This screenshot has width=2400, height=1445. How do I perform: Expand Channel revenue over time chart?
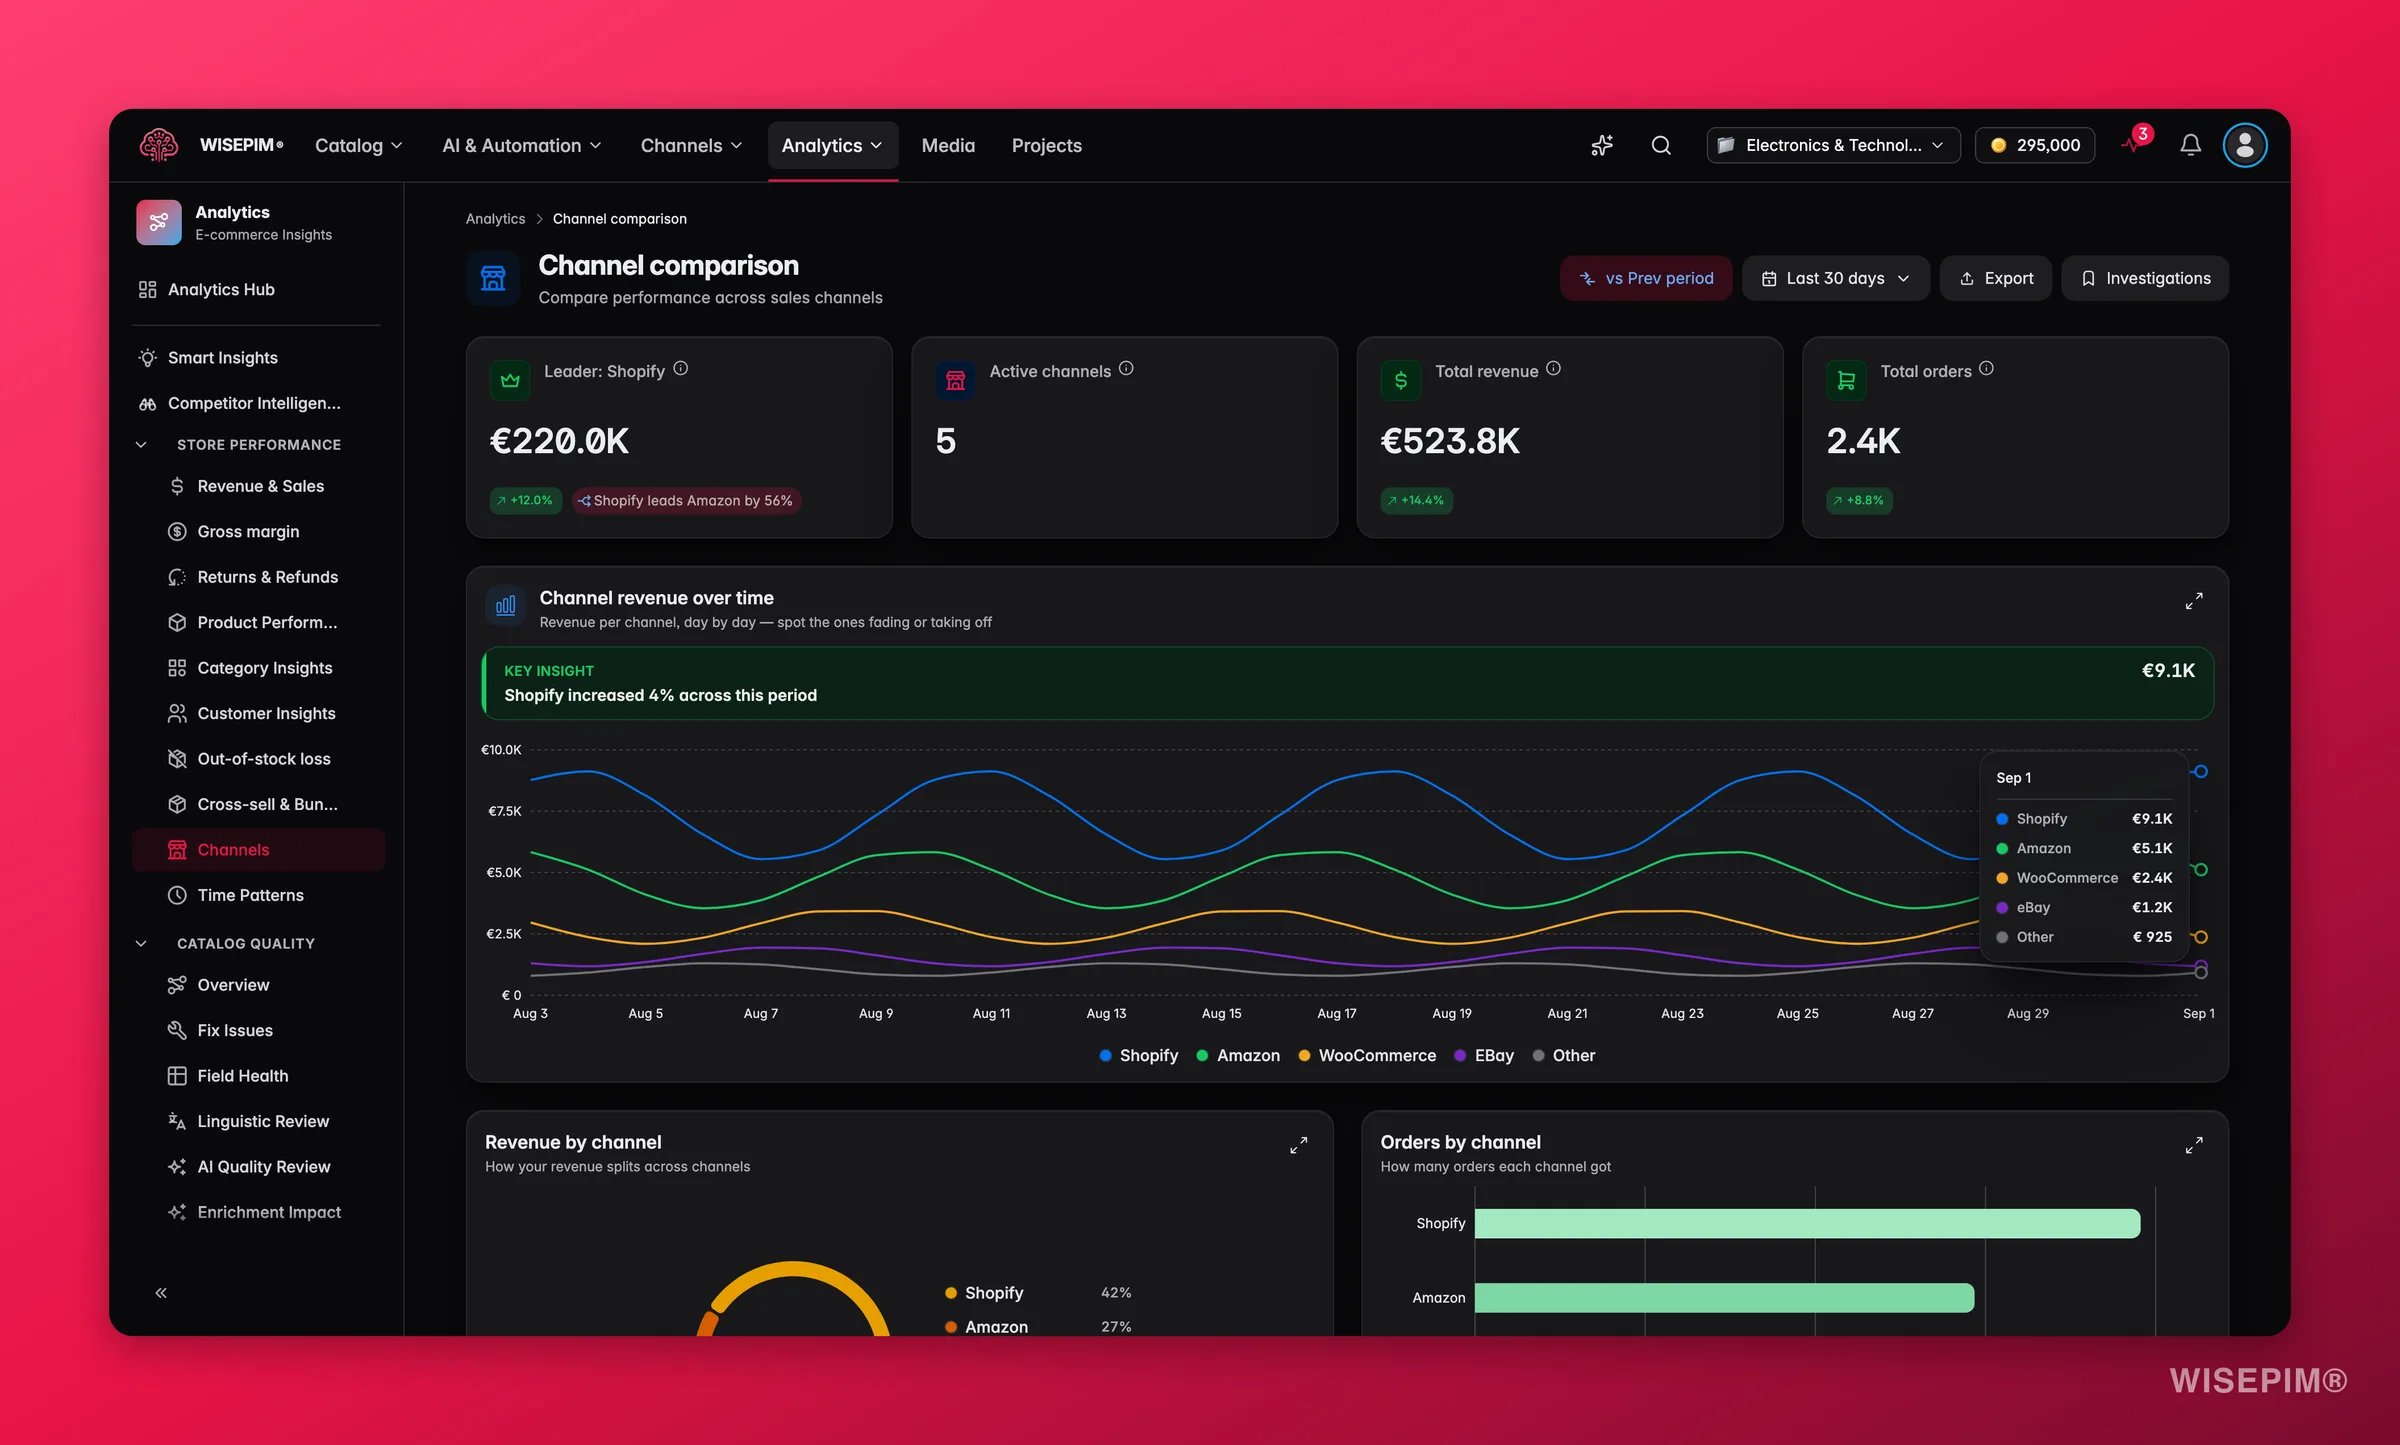[2194, 601]
